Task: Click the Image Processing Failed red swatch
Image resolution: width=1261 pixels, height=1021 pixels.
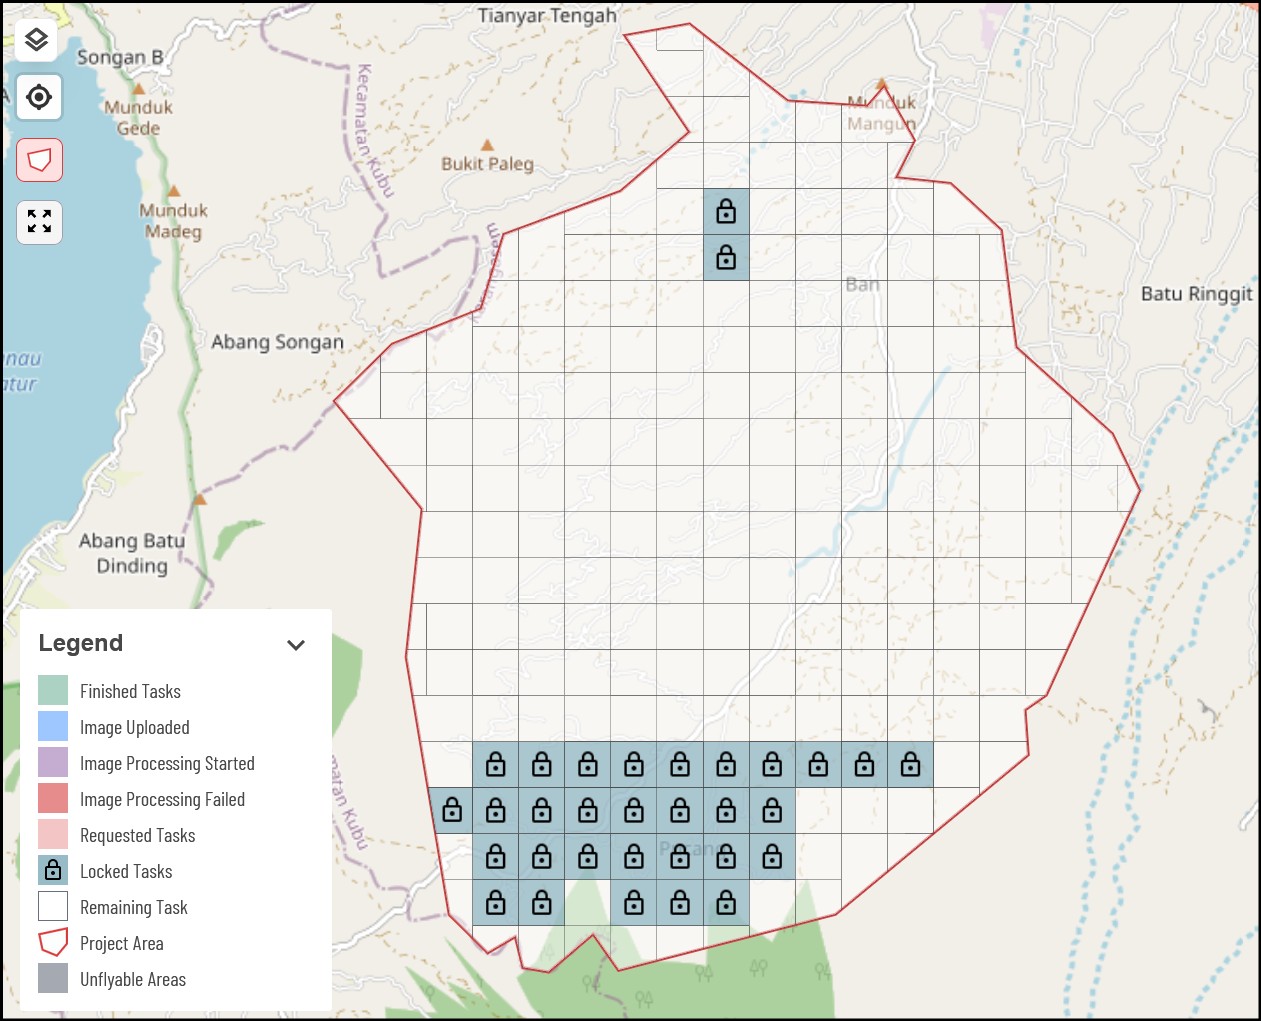Action: 53,799
